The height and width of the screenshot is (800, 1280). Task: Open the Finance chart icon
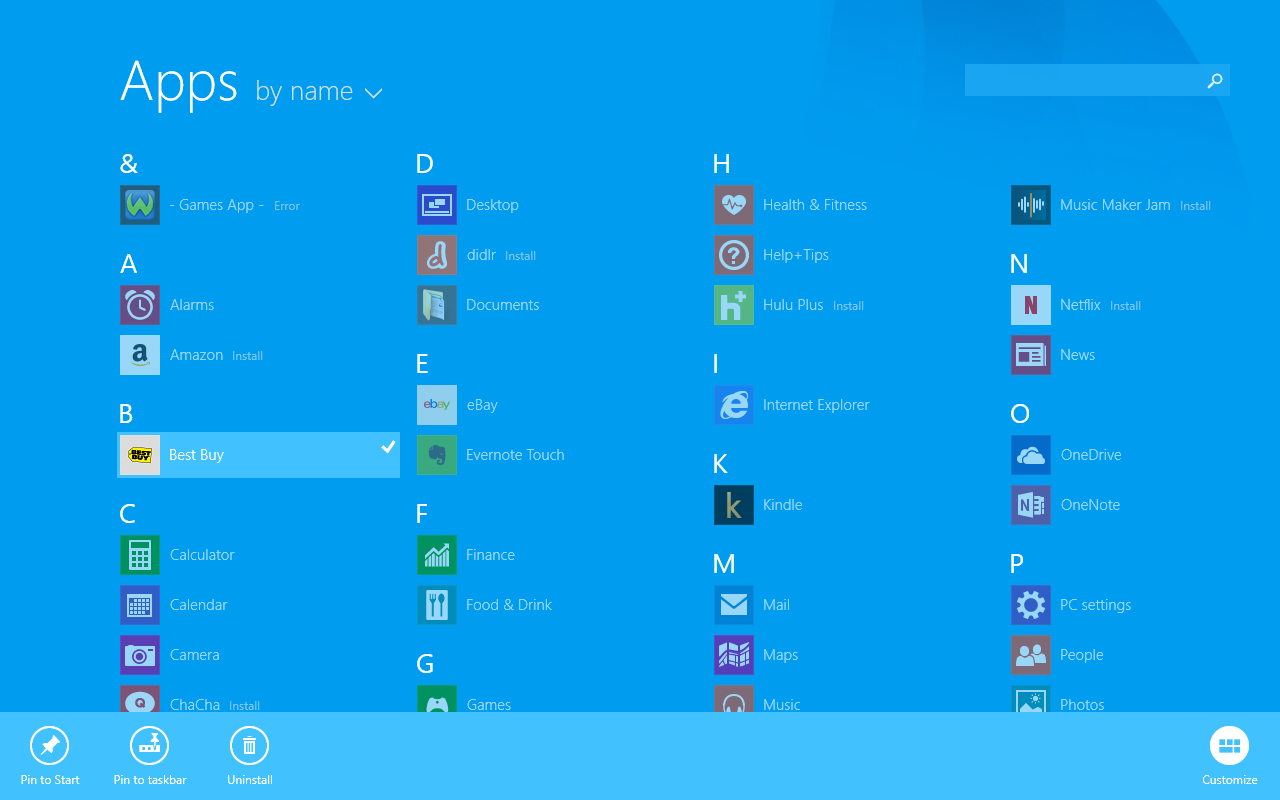[437, 555]
